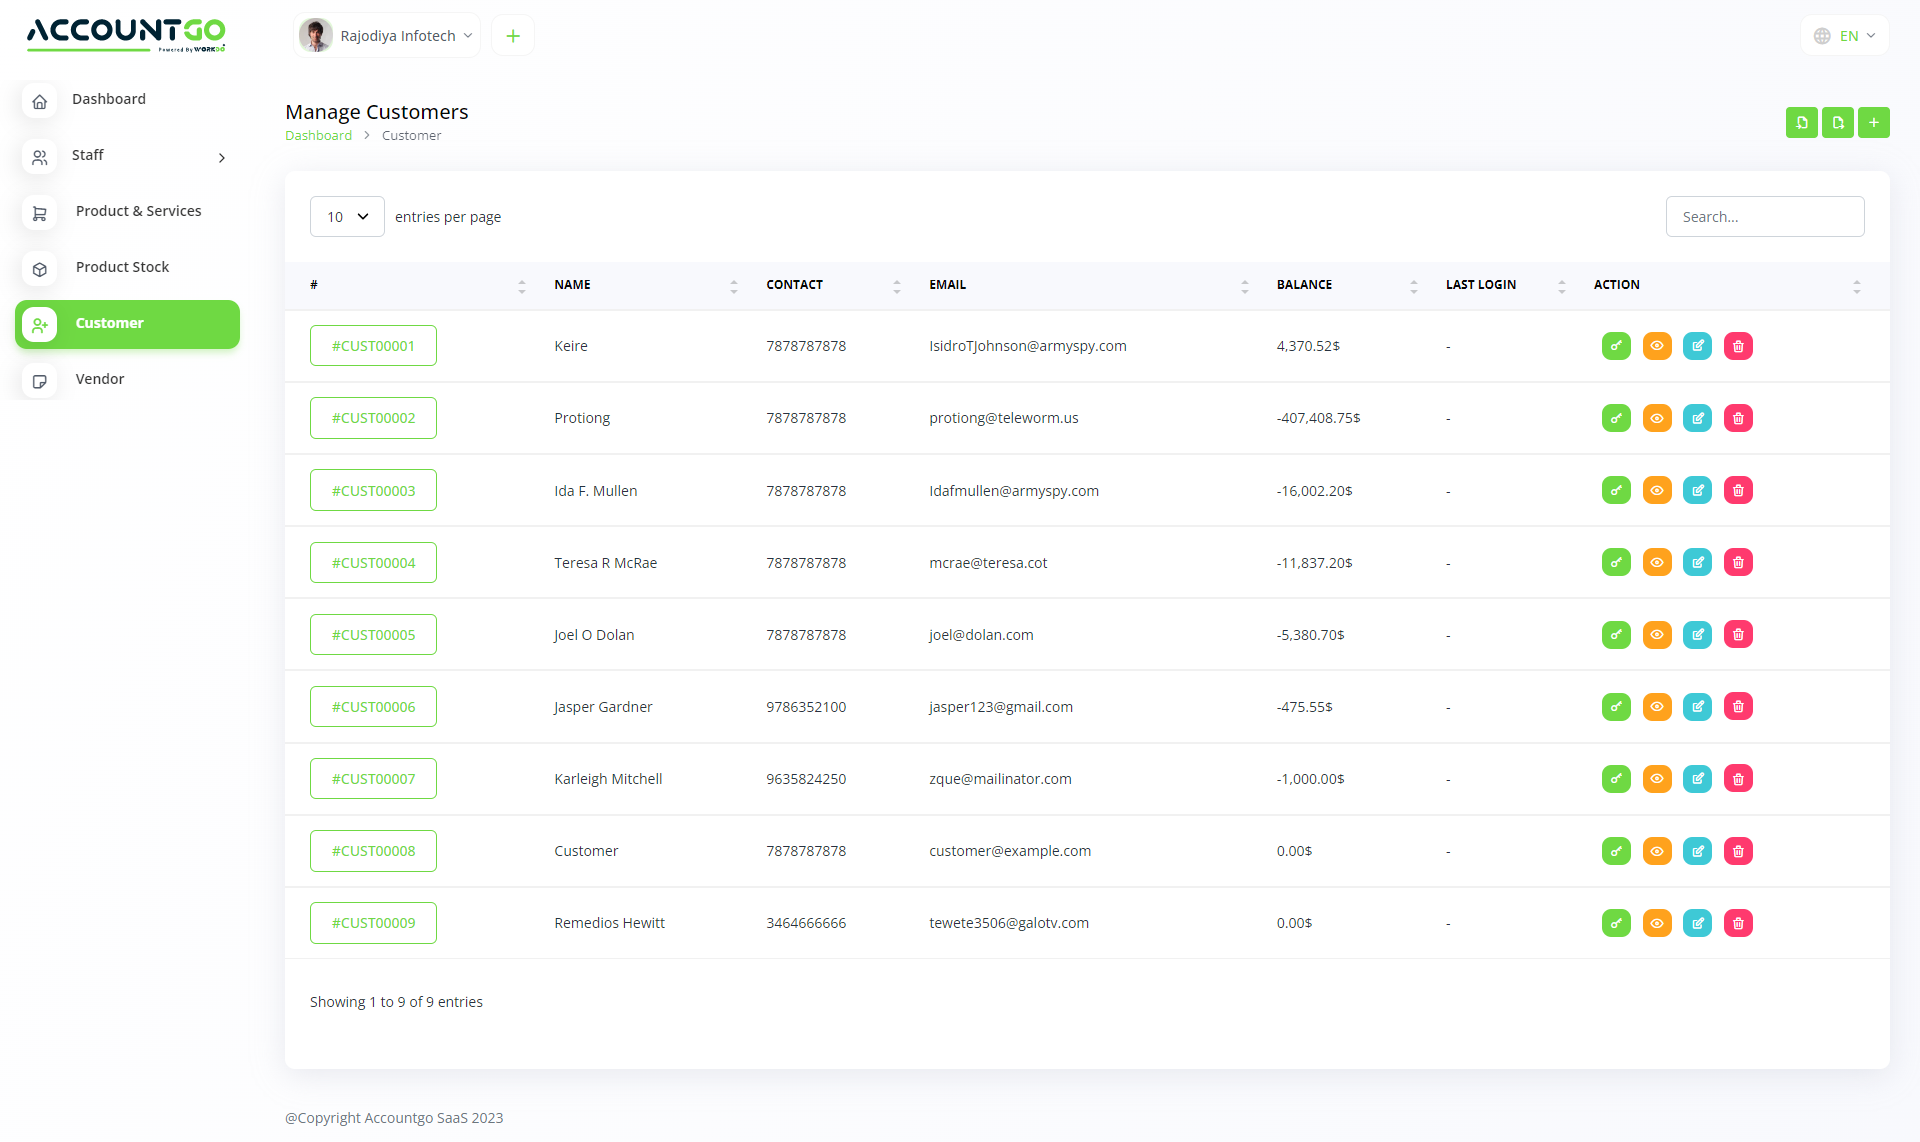
Task: Click trash icon for Remedios Hewitt
Action: pos(1738,923)
